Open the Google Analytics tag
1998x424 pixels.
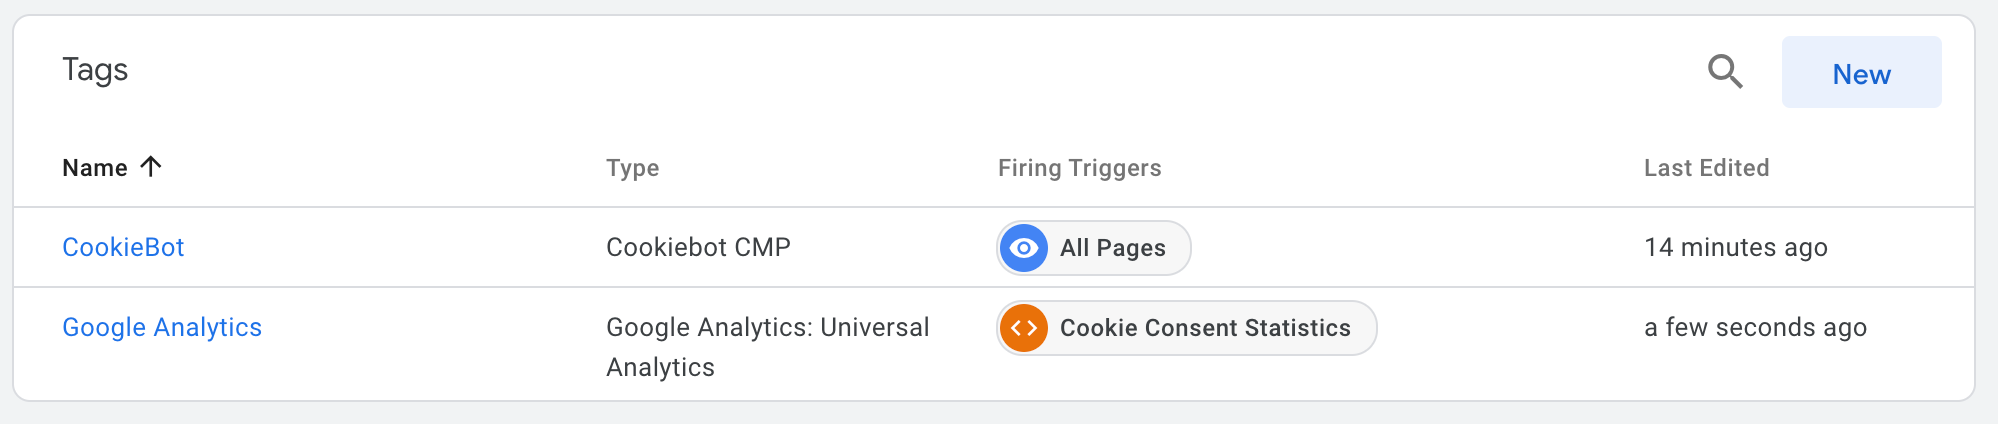pyautogui.click(x=162, y=327)
